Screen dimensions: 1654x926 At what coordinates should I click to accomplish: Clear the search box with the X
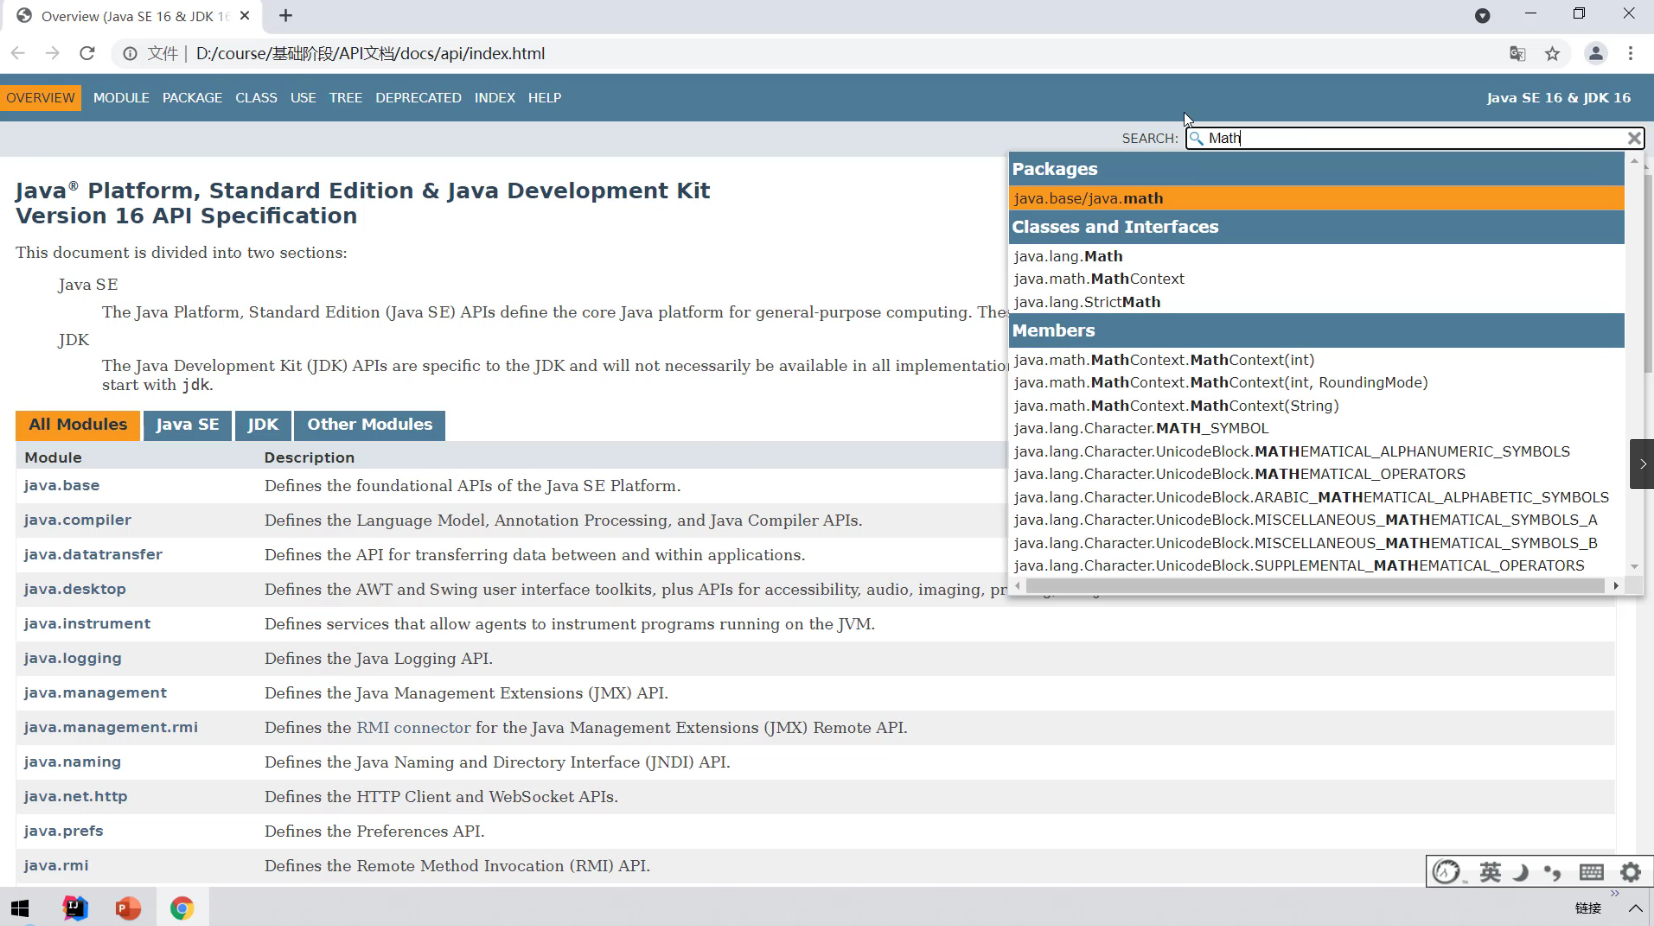click(x=1634, y=138)
